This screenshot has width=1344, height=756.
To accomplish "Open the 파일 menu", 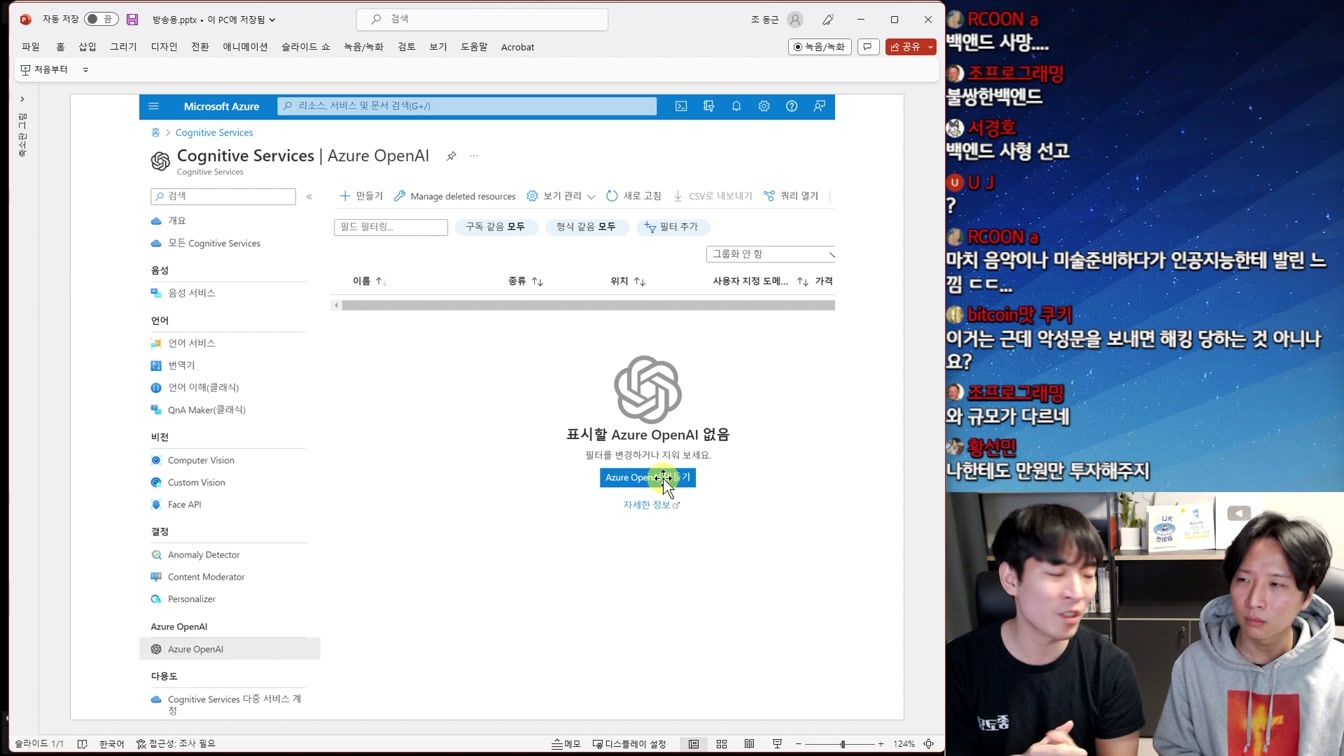I will tap(31, 47).
